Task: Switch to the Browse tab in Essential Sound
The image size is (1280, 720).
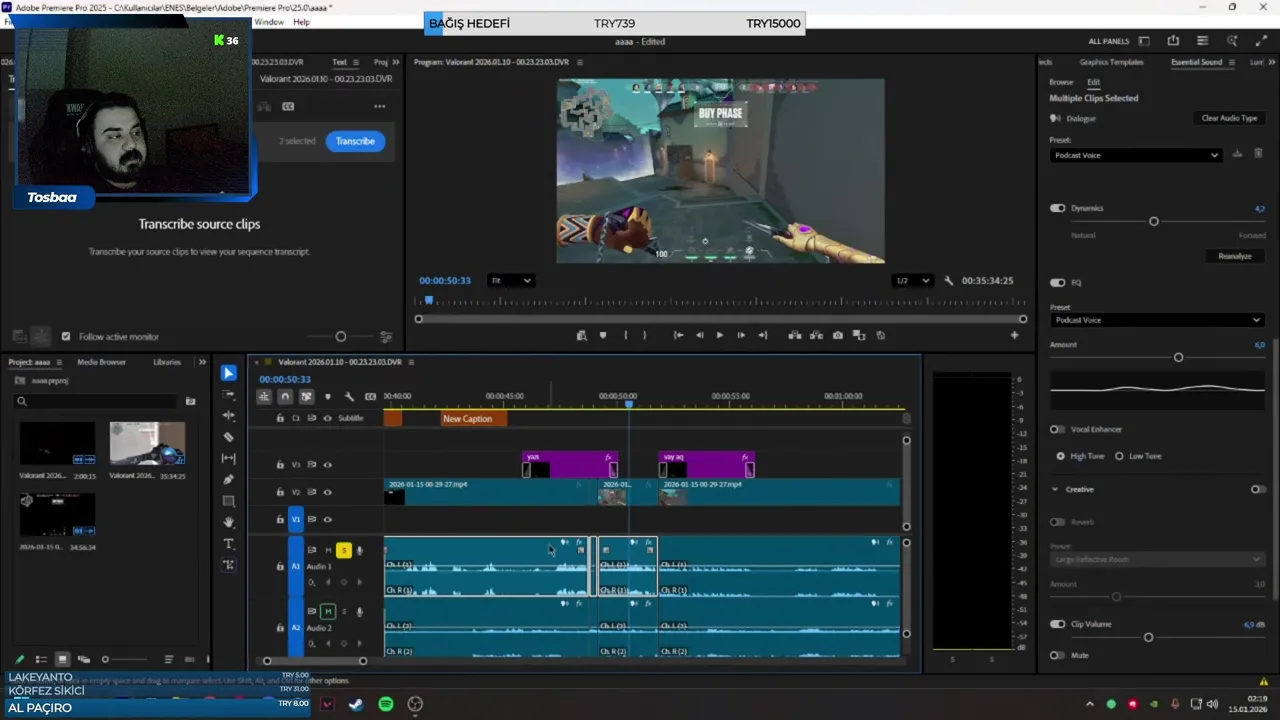Action: point(1061,82)
